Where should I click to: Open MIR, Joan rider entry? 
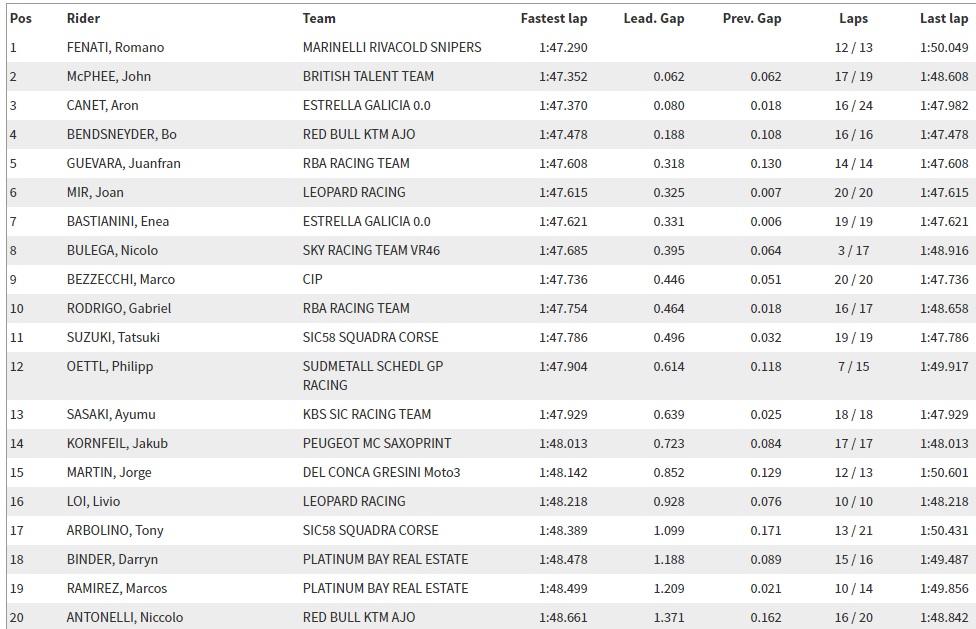tap(95, 192)
